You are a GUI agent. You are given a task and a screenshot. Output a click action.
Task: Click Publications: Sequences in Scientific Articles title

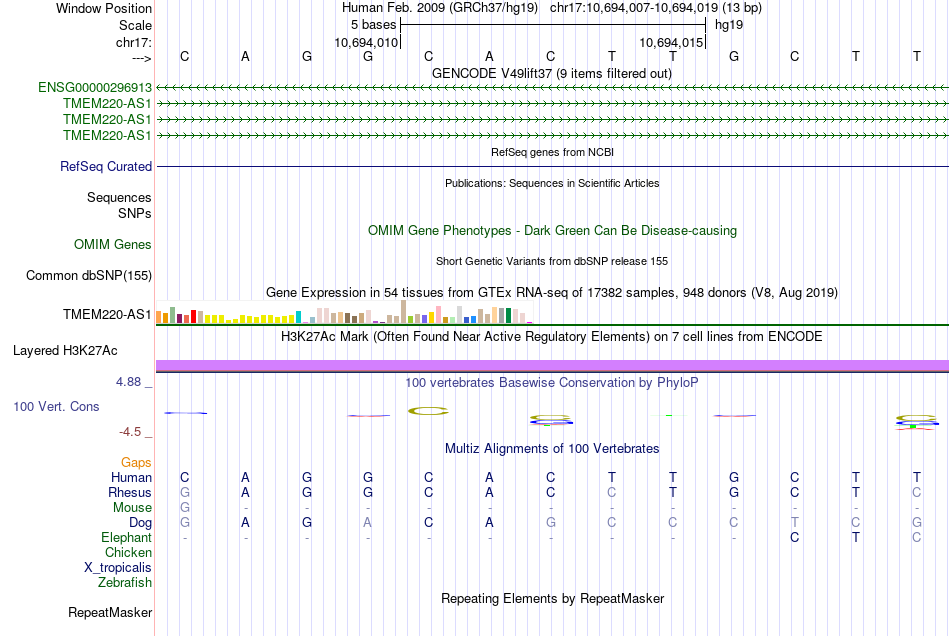click(552, 183)
